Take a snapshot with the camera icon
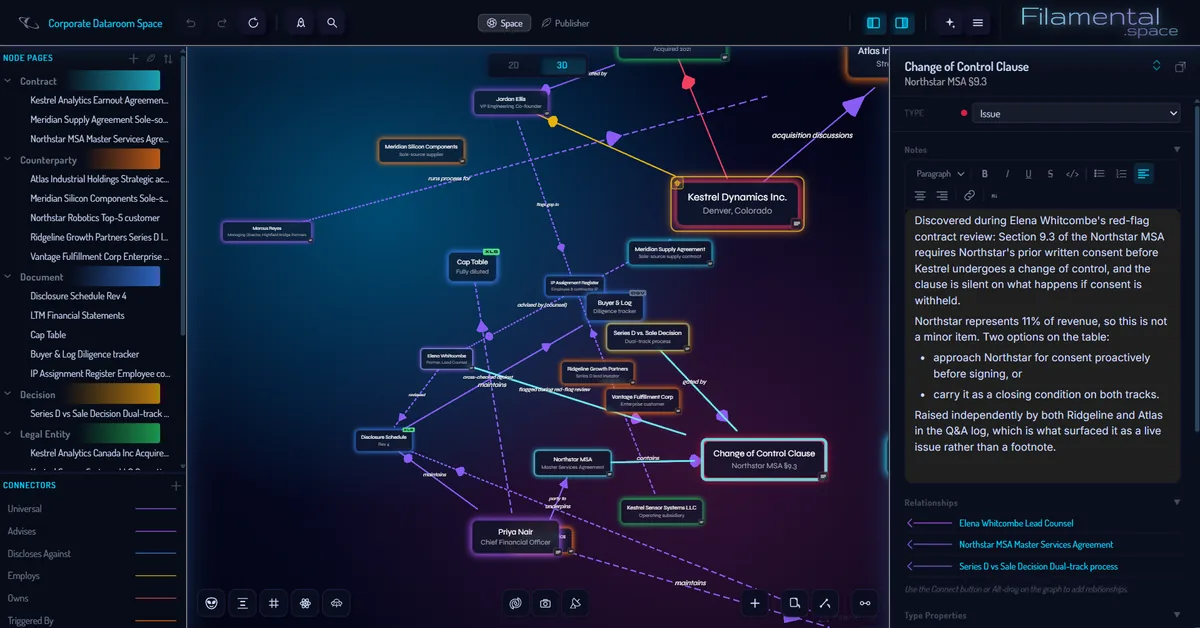The height and width of the screenshot is (628, 1200). (545, 603)
